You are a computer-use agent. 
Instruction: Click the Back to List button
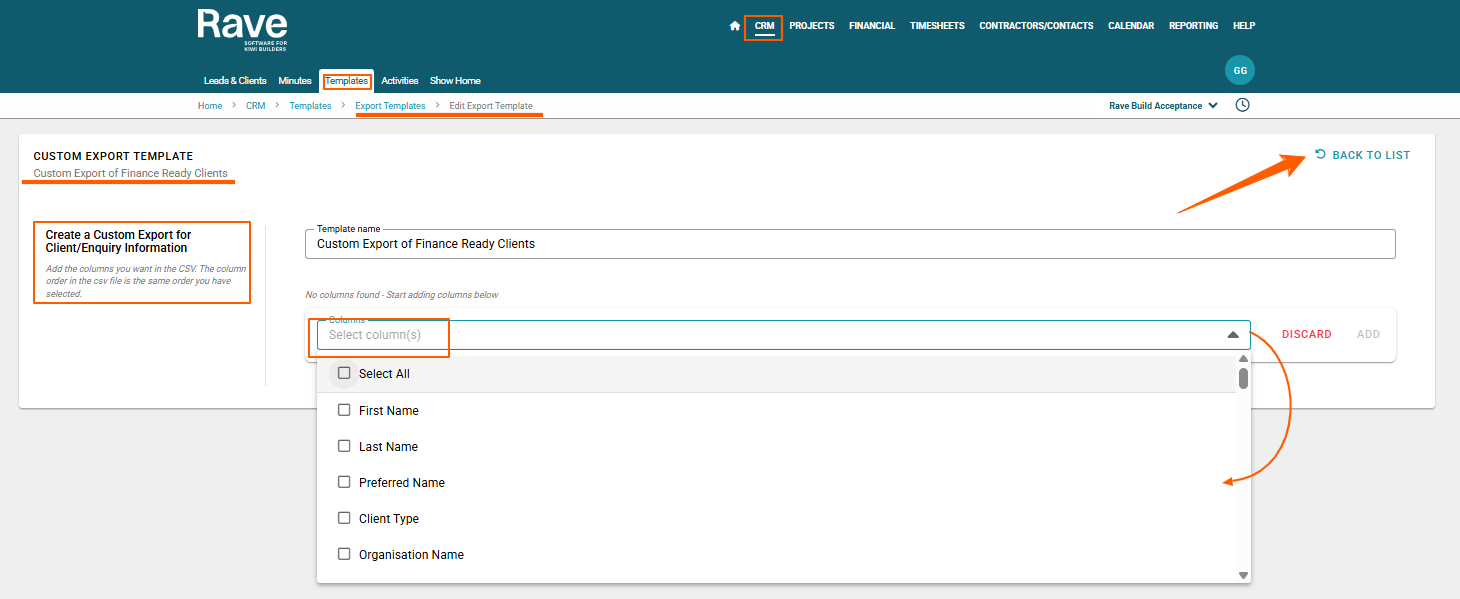[x=1362, y=155]
